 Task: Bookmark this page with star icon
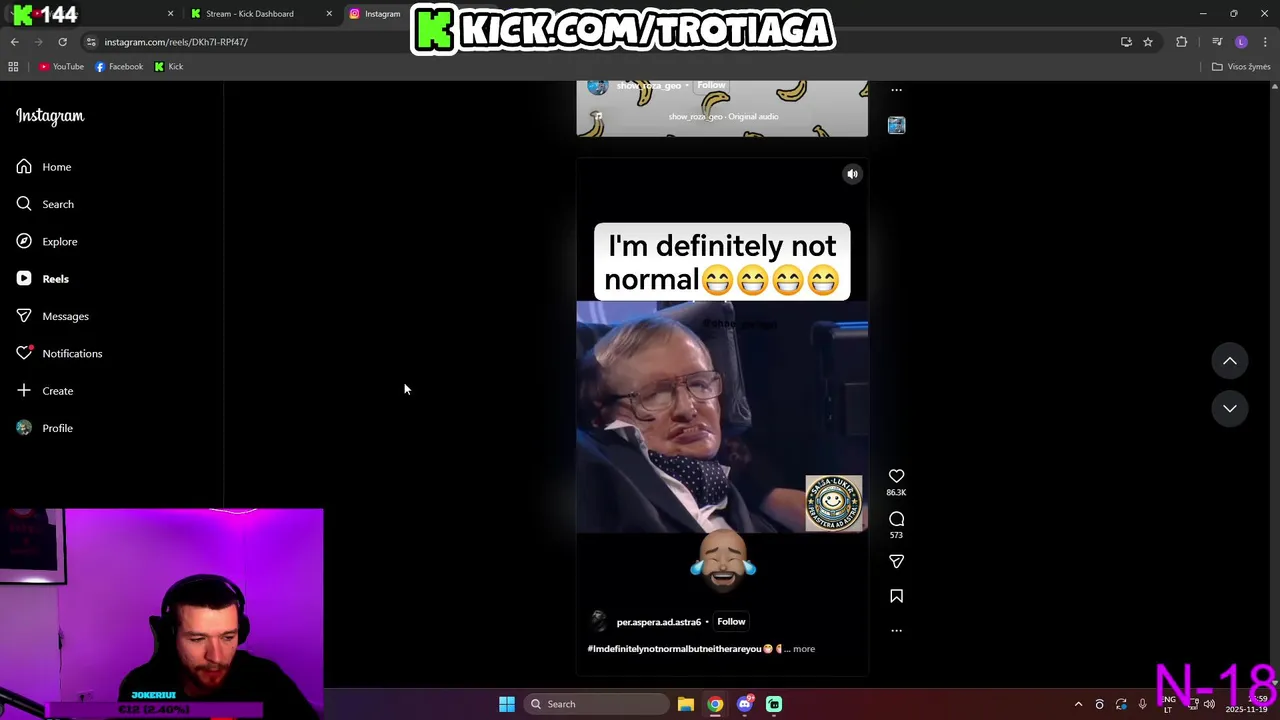coord(1148,42)
